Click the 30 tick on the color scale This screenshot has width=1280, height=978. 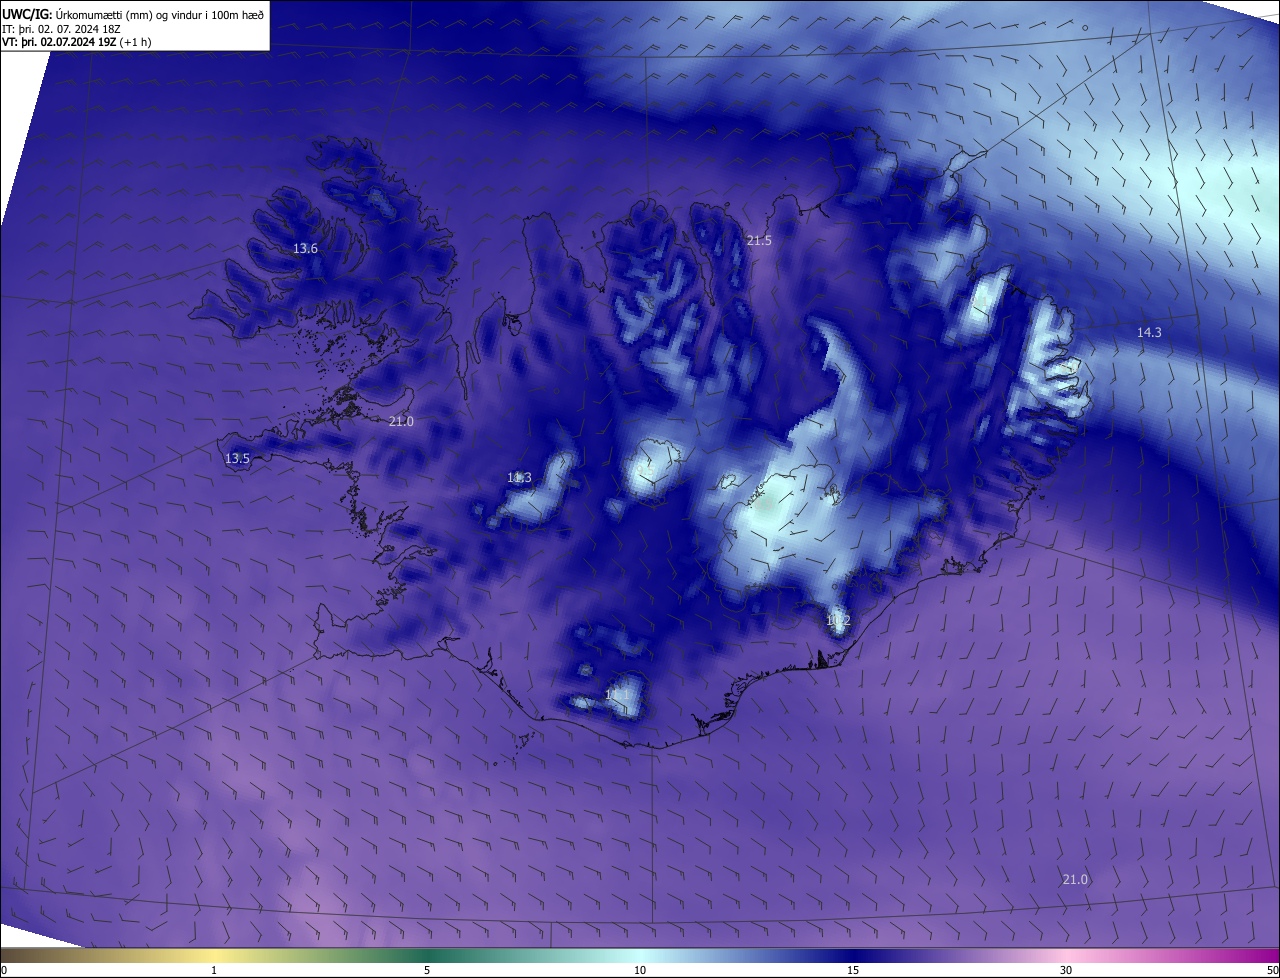point(1066,970)
